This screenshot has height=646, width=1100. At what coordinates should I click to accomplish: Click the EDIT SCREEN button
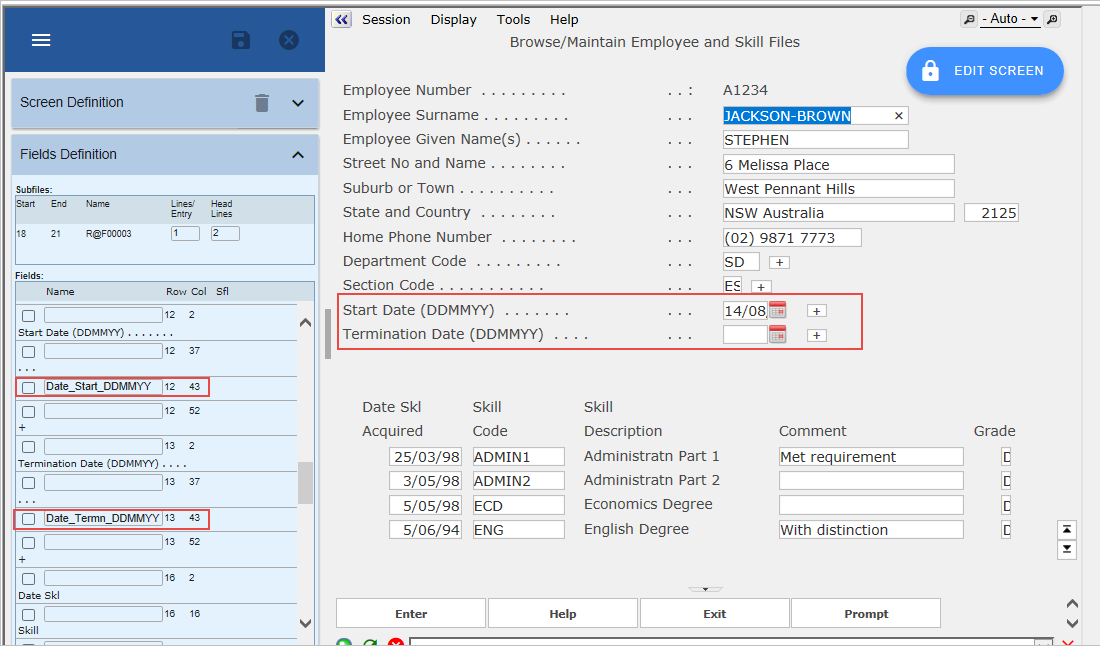pos(984,71)
